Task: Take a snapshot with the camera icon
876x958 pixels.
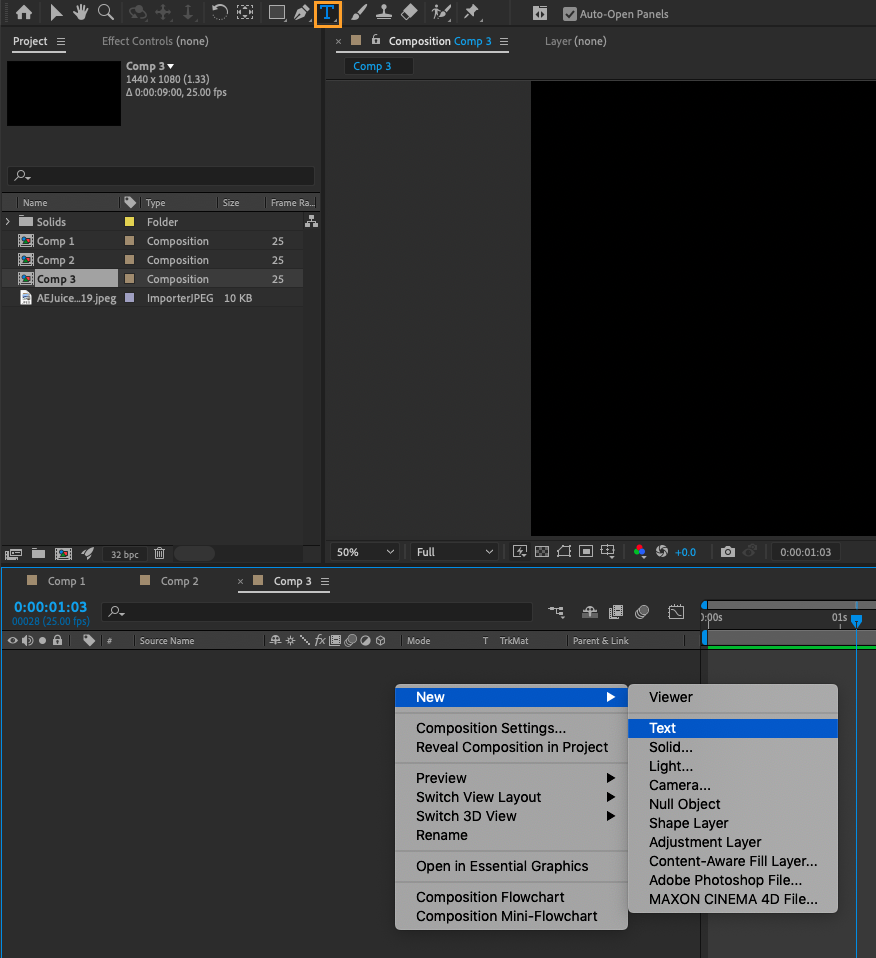Action: [x=728, y=552]
